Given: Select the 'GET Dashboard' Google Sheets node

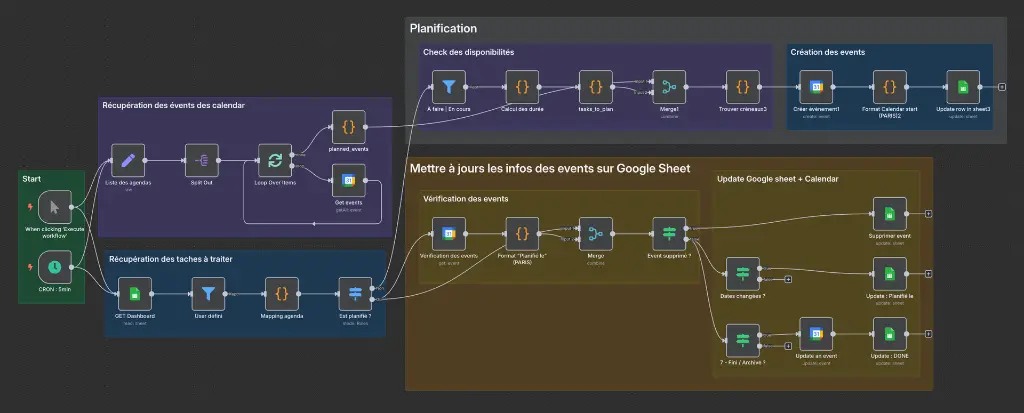Looking at the screenshot, I should [x=134, y=294].
